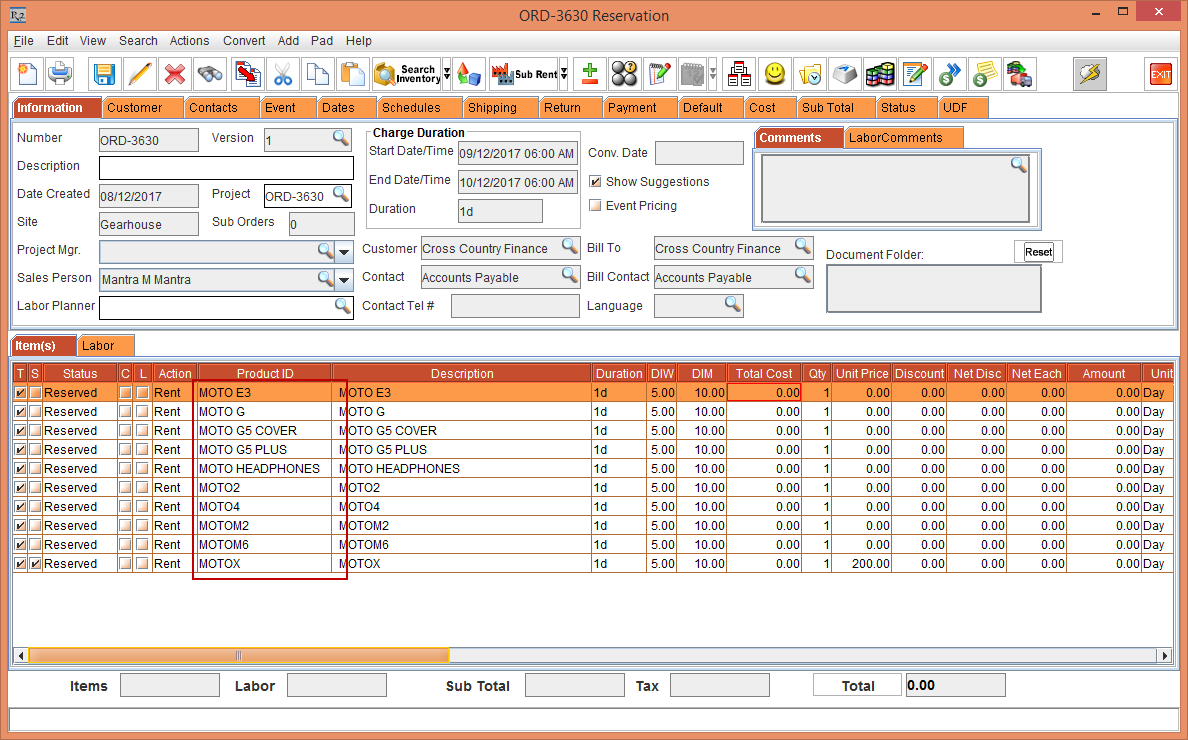Click the Sub Rent toolbar button
Viewport: 1188px width, 740px height.
(x=523, y=74)
